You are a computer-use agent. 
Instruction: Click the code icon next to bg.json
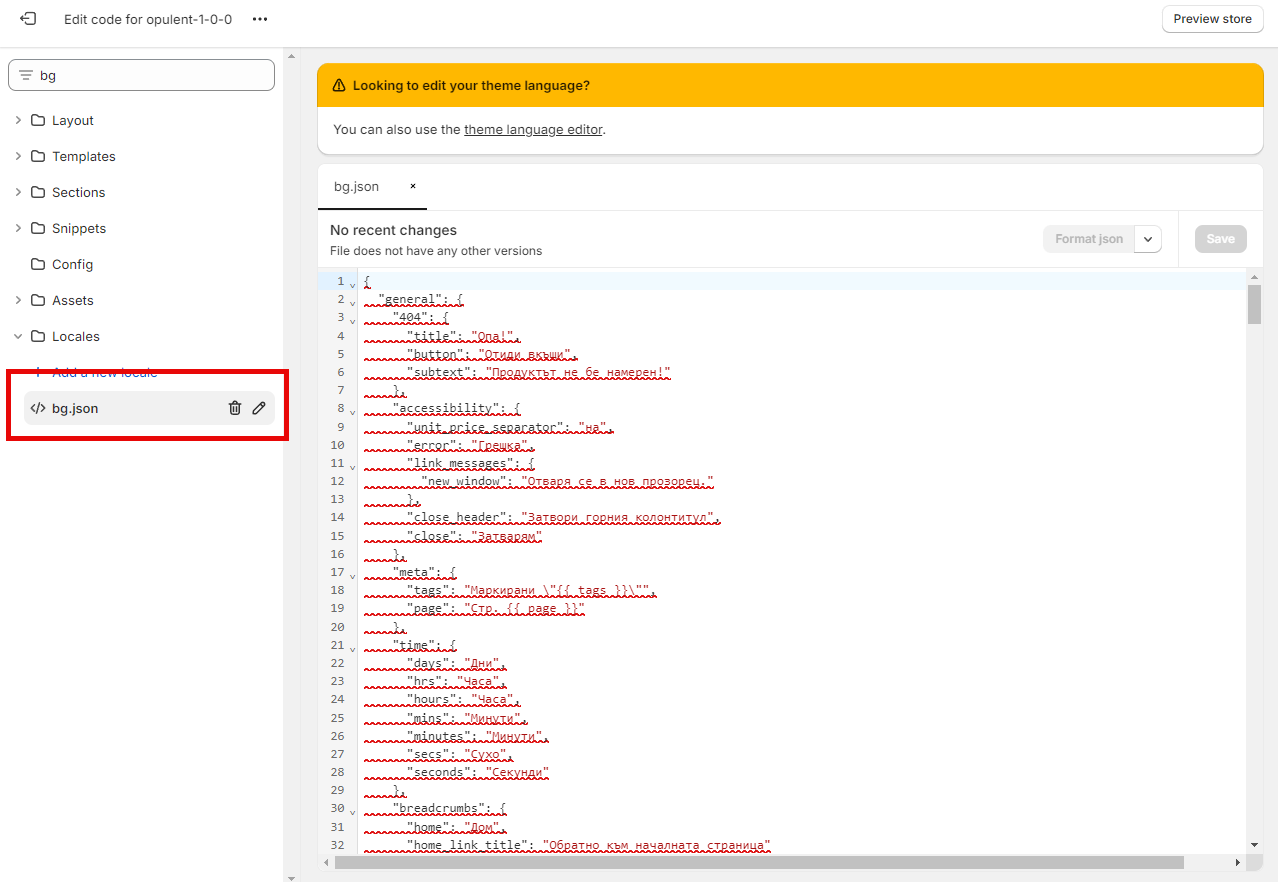pyautogui.click(x=38, y=408)
